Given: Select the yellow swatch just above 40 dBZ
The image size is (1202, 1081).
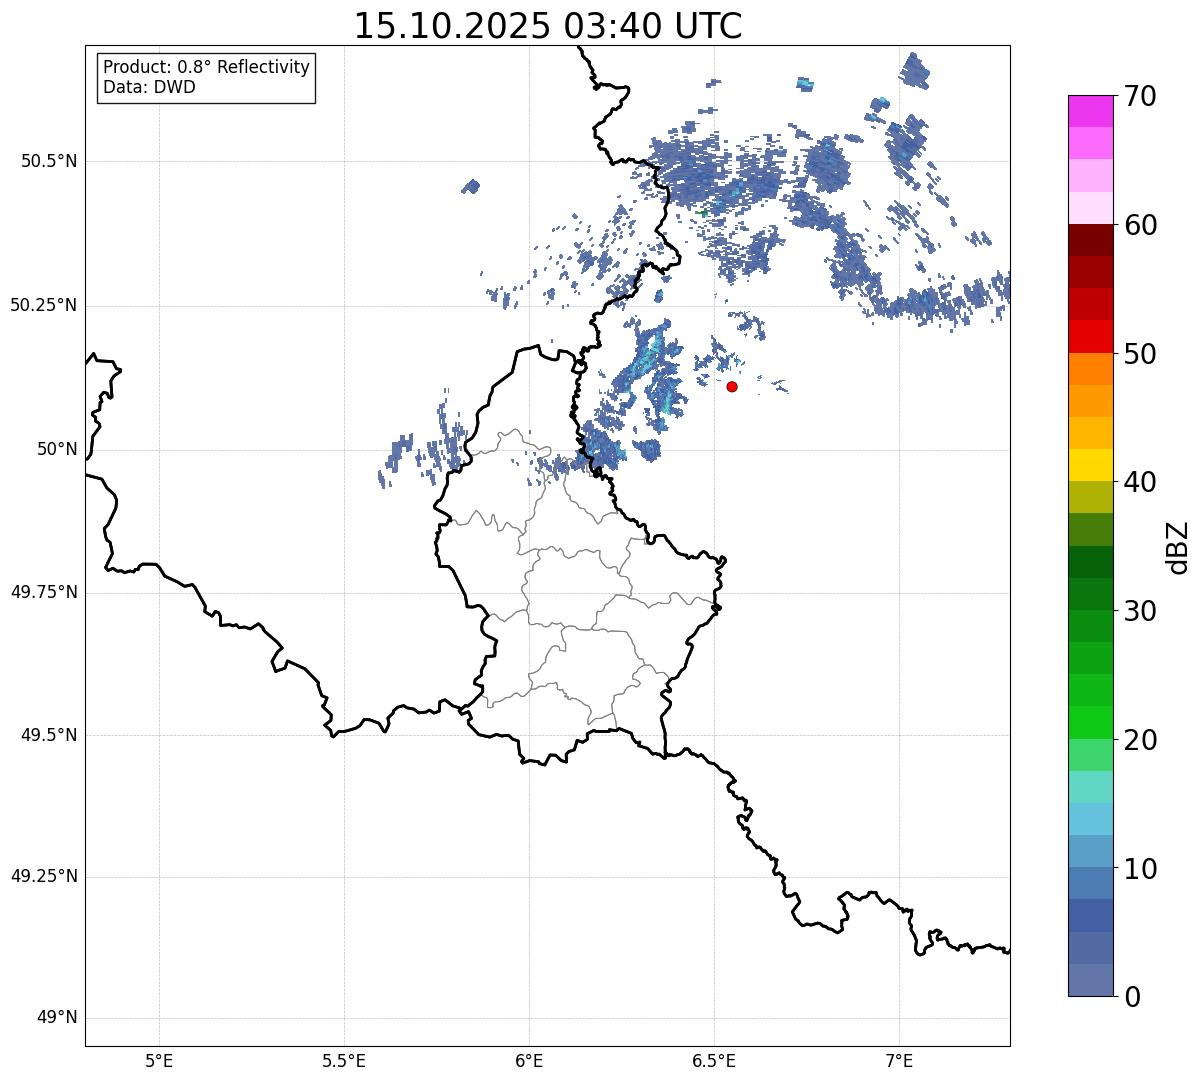Looking at the screenshot, I should [1090, 465].
